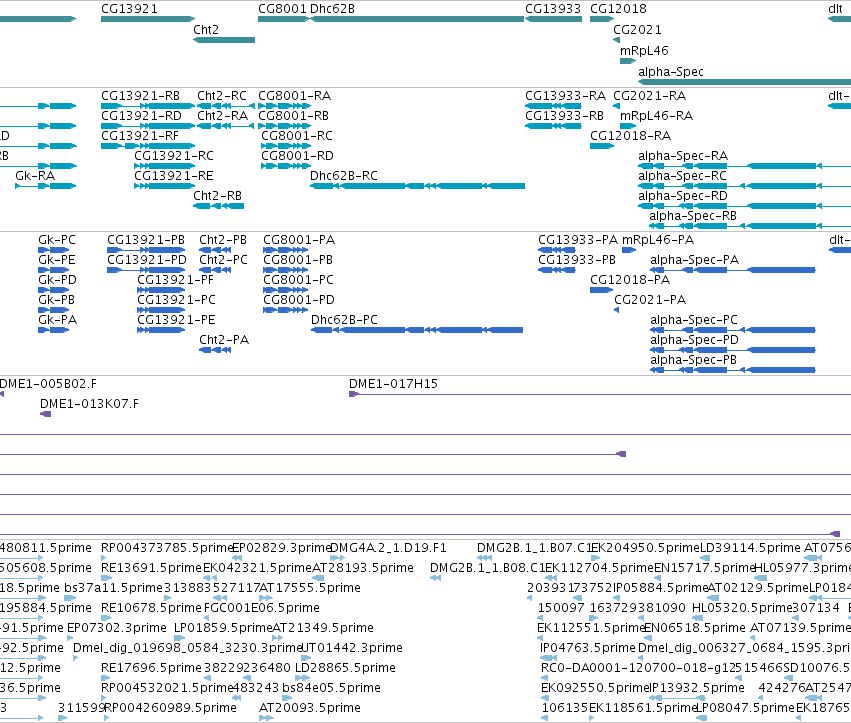
Task: Open the "Cht2-RA" transcript label
Action: pos(223,116)
